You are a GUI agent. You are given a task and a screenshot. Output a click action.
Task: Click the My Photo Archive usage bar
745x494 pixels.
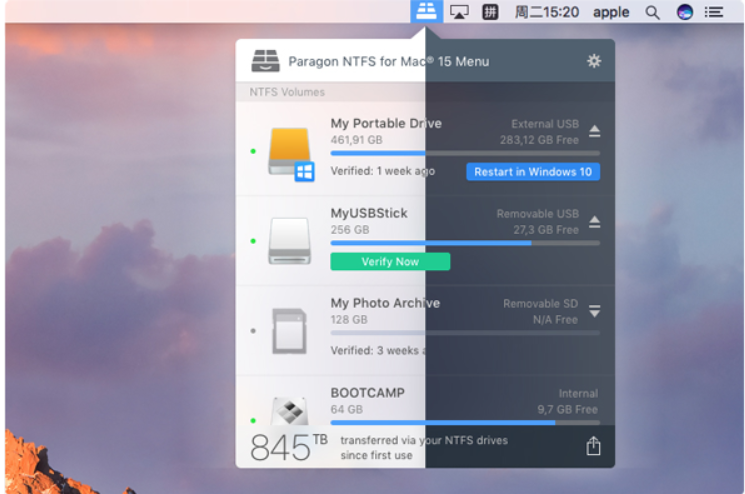(465, 332)
